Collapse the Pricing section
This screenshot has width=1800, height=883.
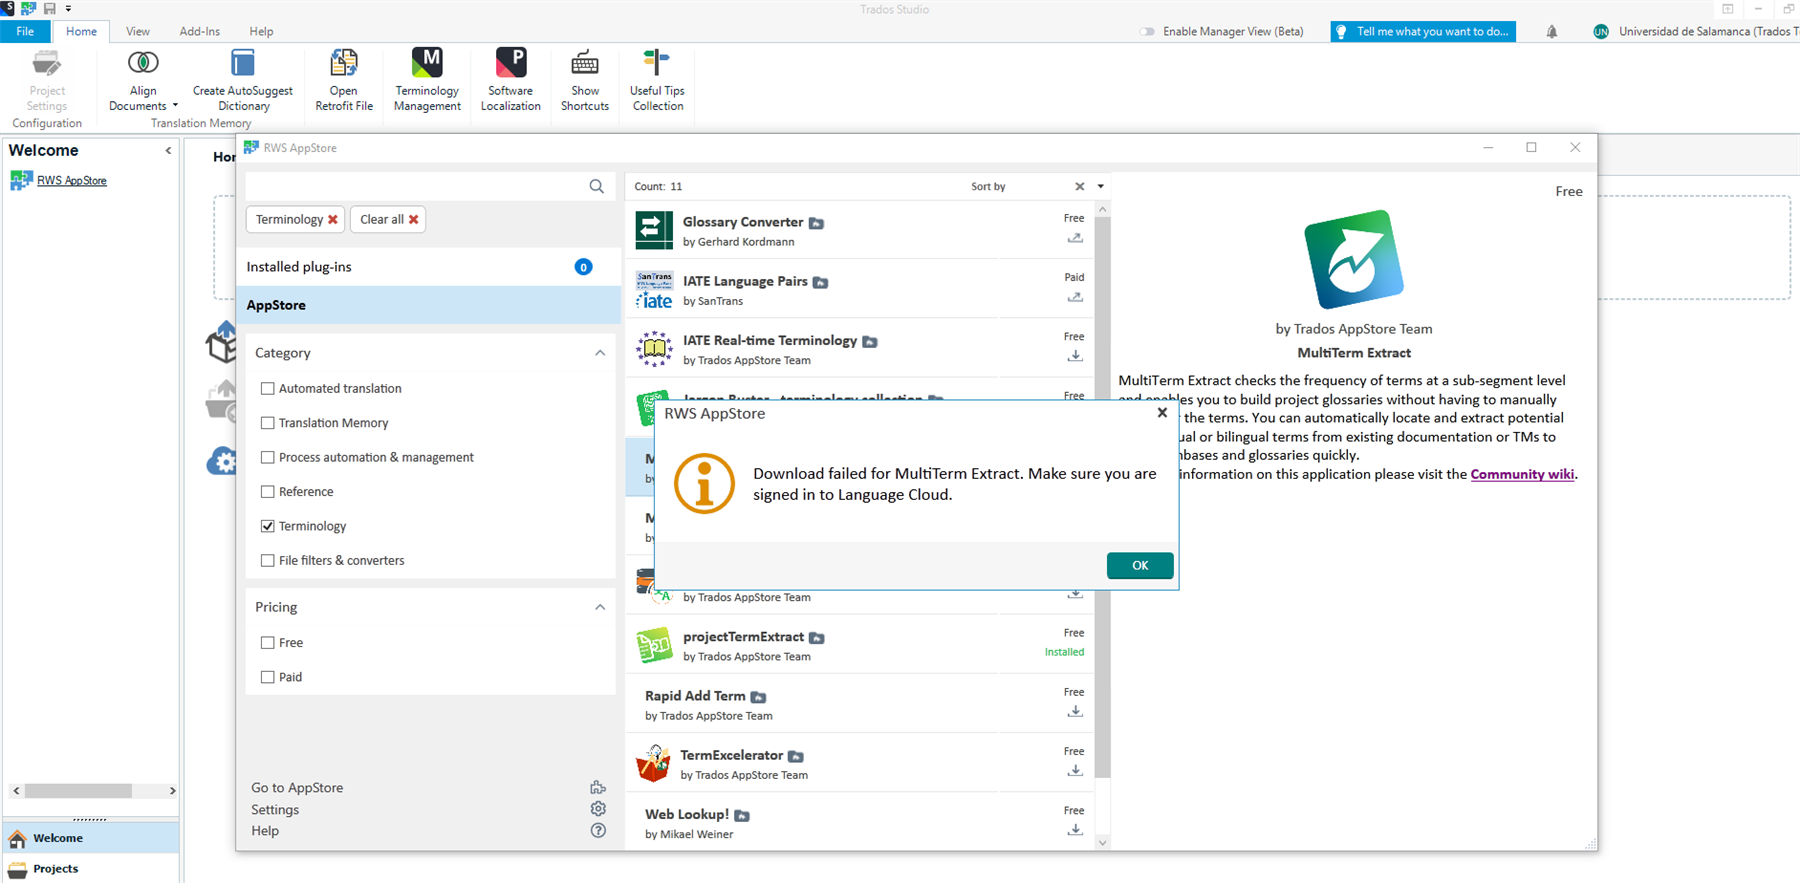[x=600, y=607]
